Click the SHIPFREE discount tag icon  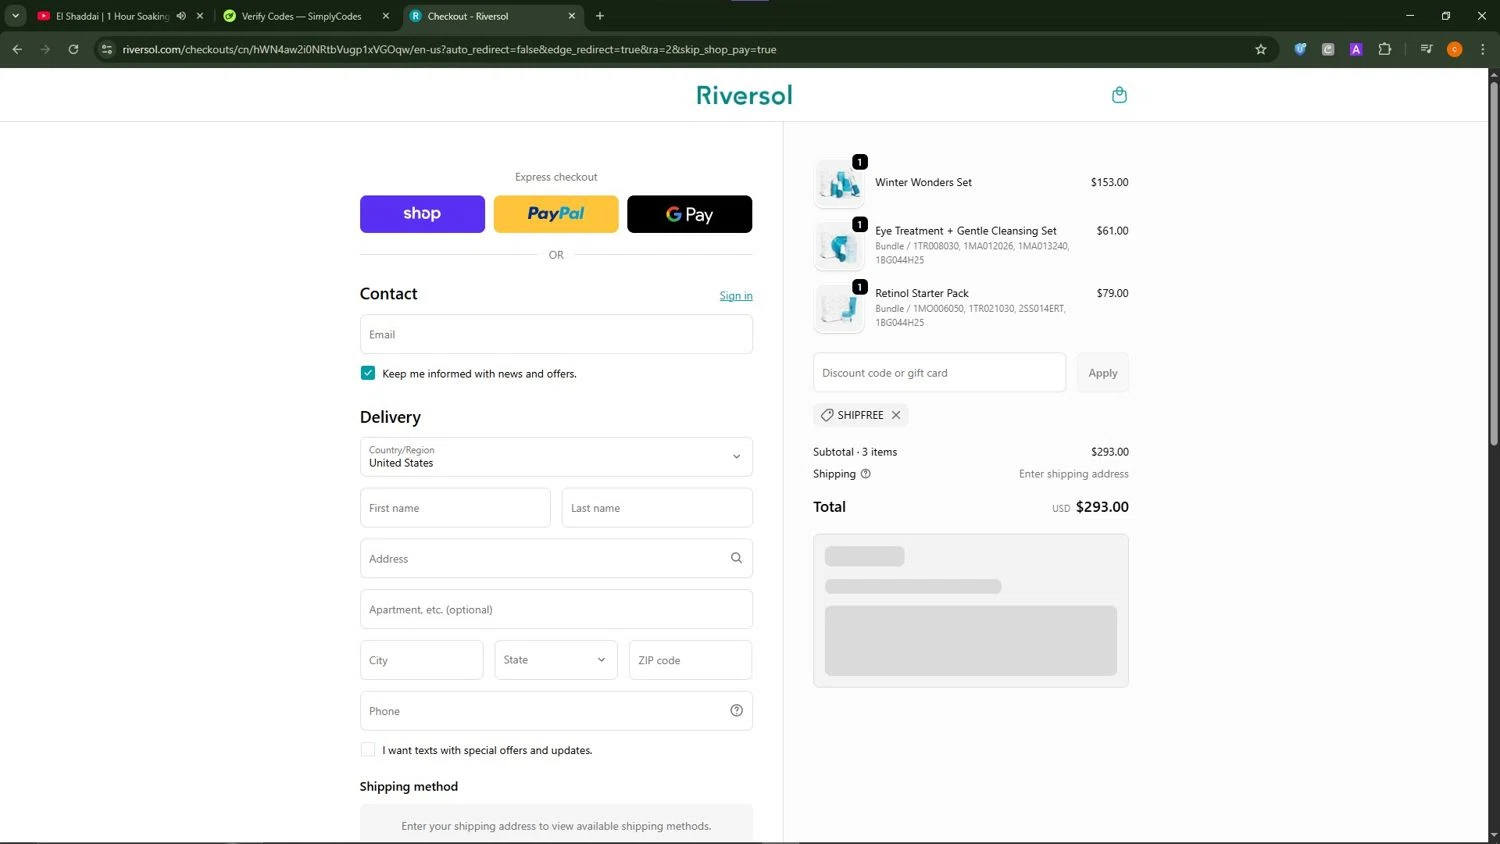(x=827, y=415)
